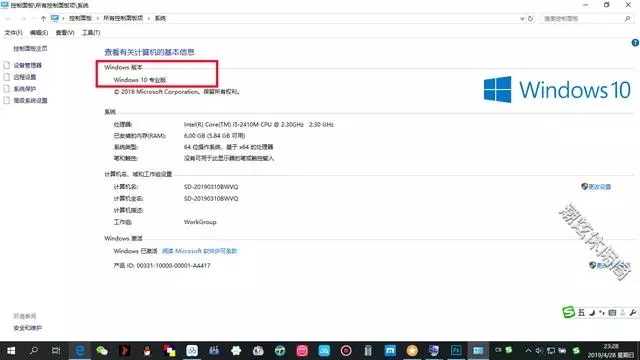Open Sogou toolbar wrench settings
This screenshot has width=640, height=360.
click(x=632, y=313)
